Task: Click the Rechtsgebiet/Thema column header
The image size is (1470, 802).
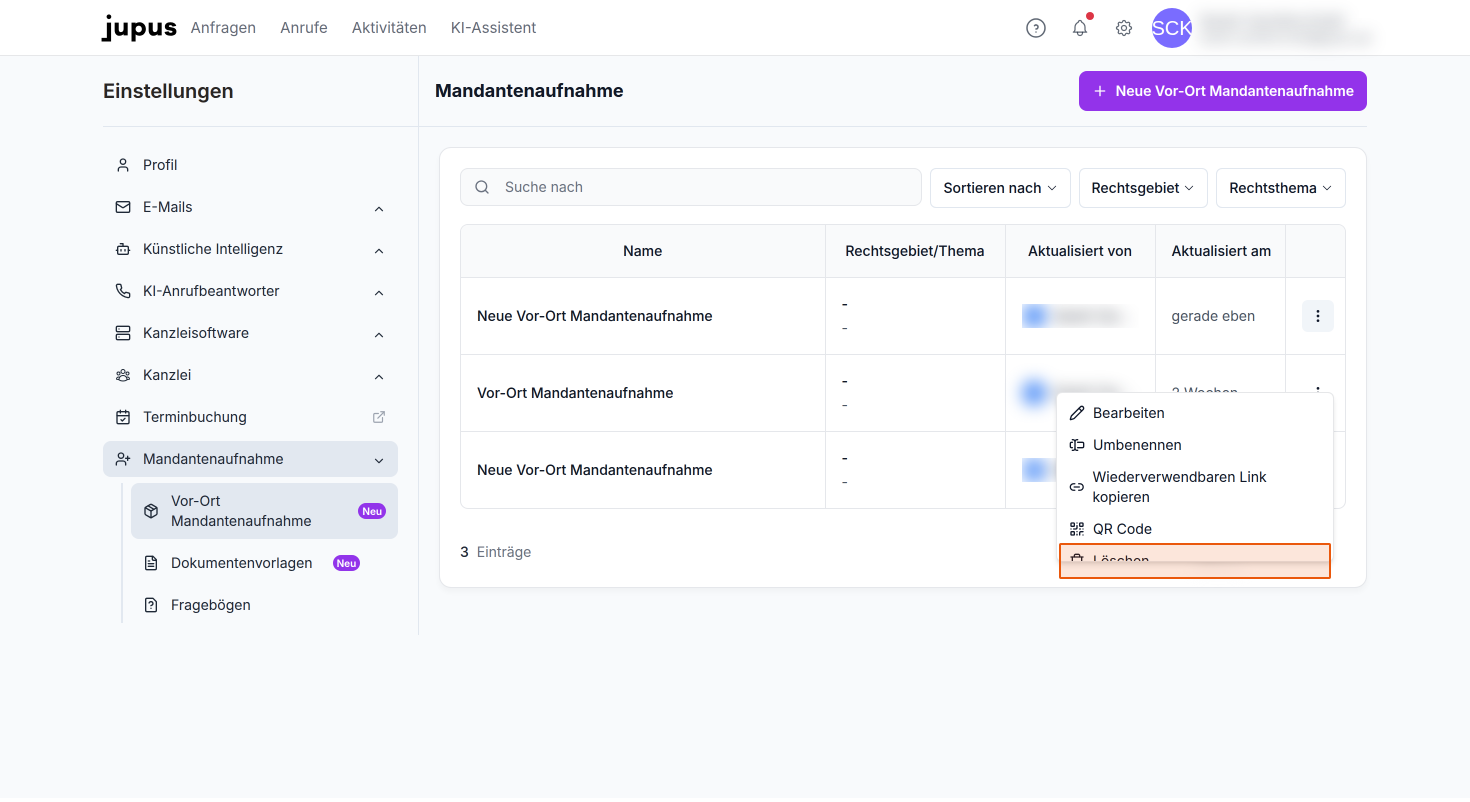Action: point(915,251)
